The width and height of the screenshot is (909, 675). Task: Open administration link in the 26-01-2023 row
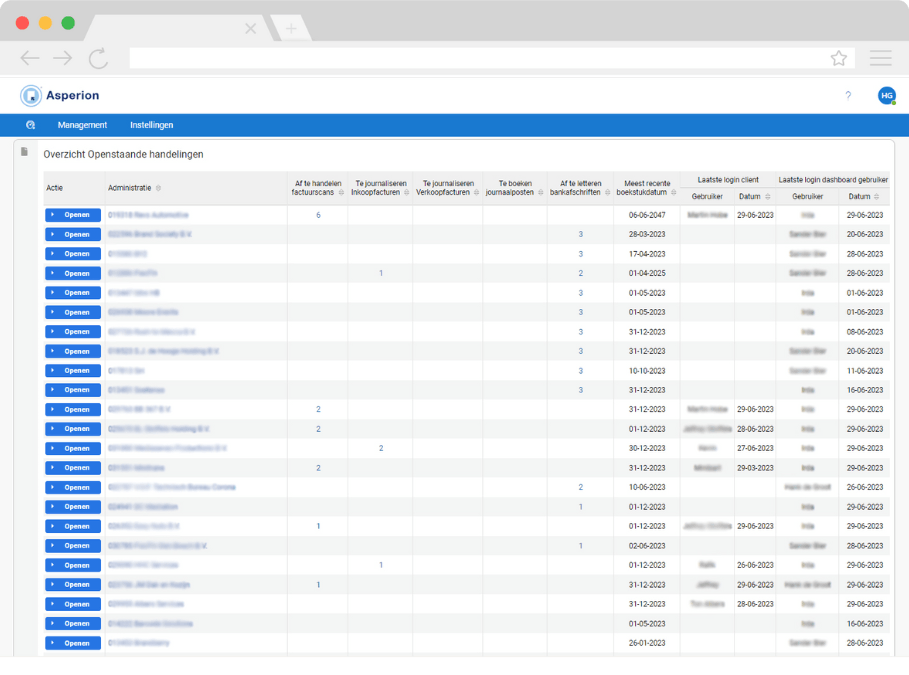click(139, 643)
